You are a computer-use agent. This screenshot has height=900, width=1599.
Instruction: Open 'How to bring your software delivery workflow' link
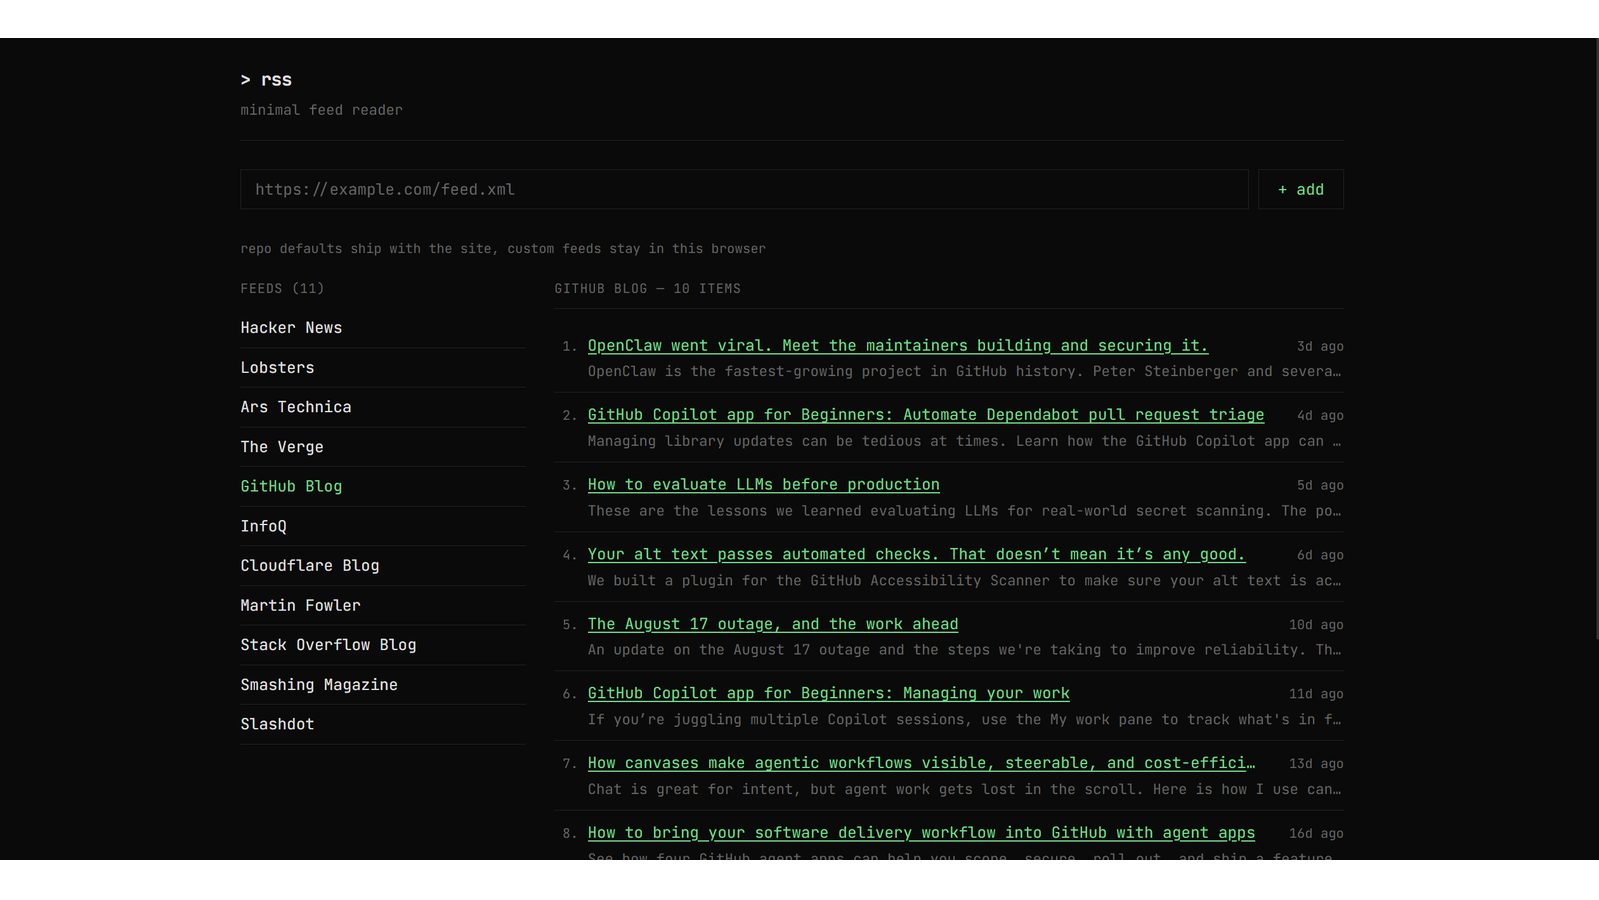click(921, 833)
